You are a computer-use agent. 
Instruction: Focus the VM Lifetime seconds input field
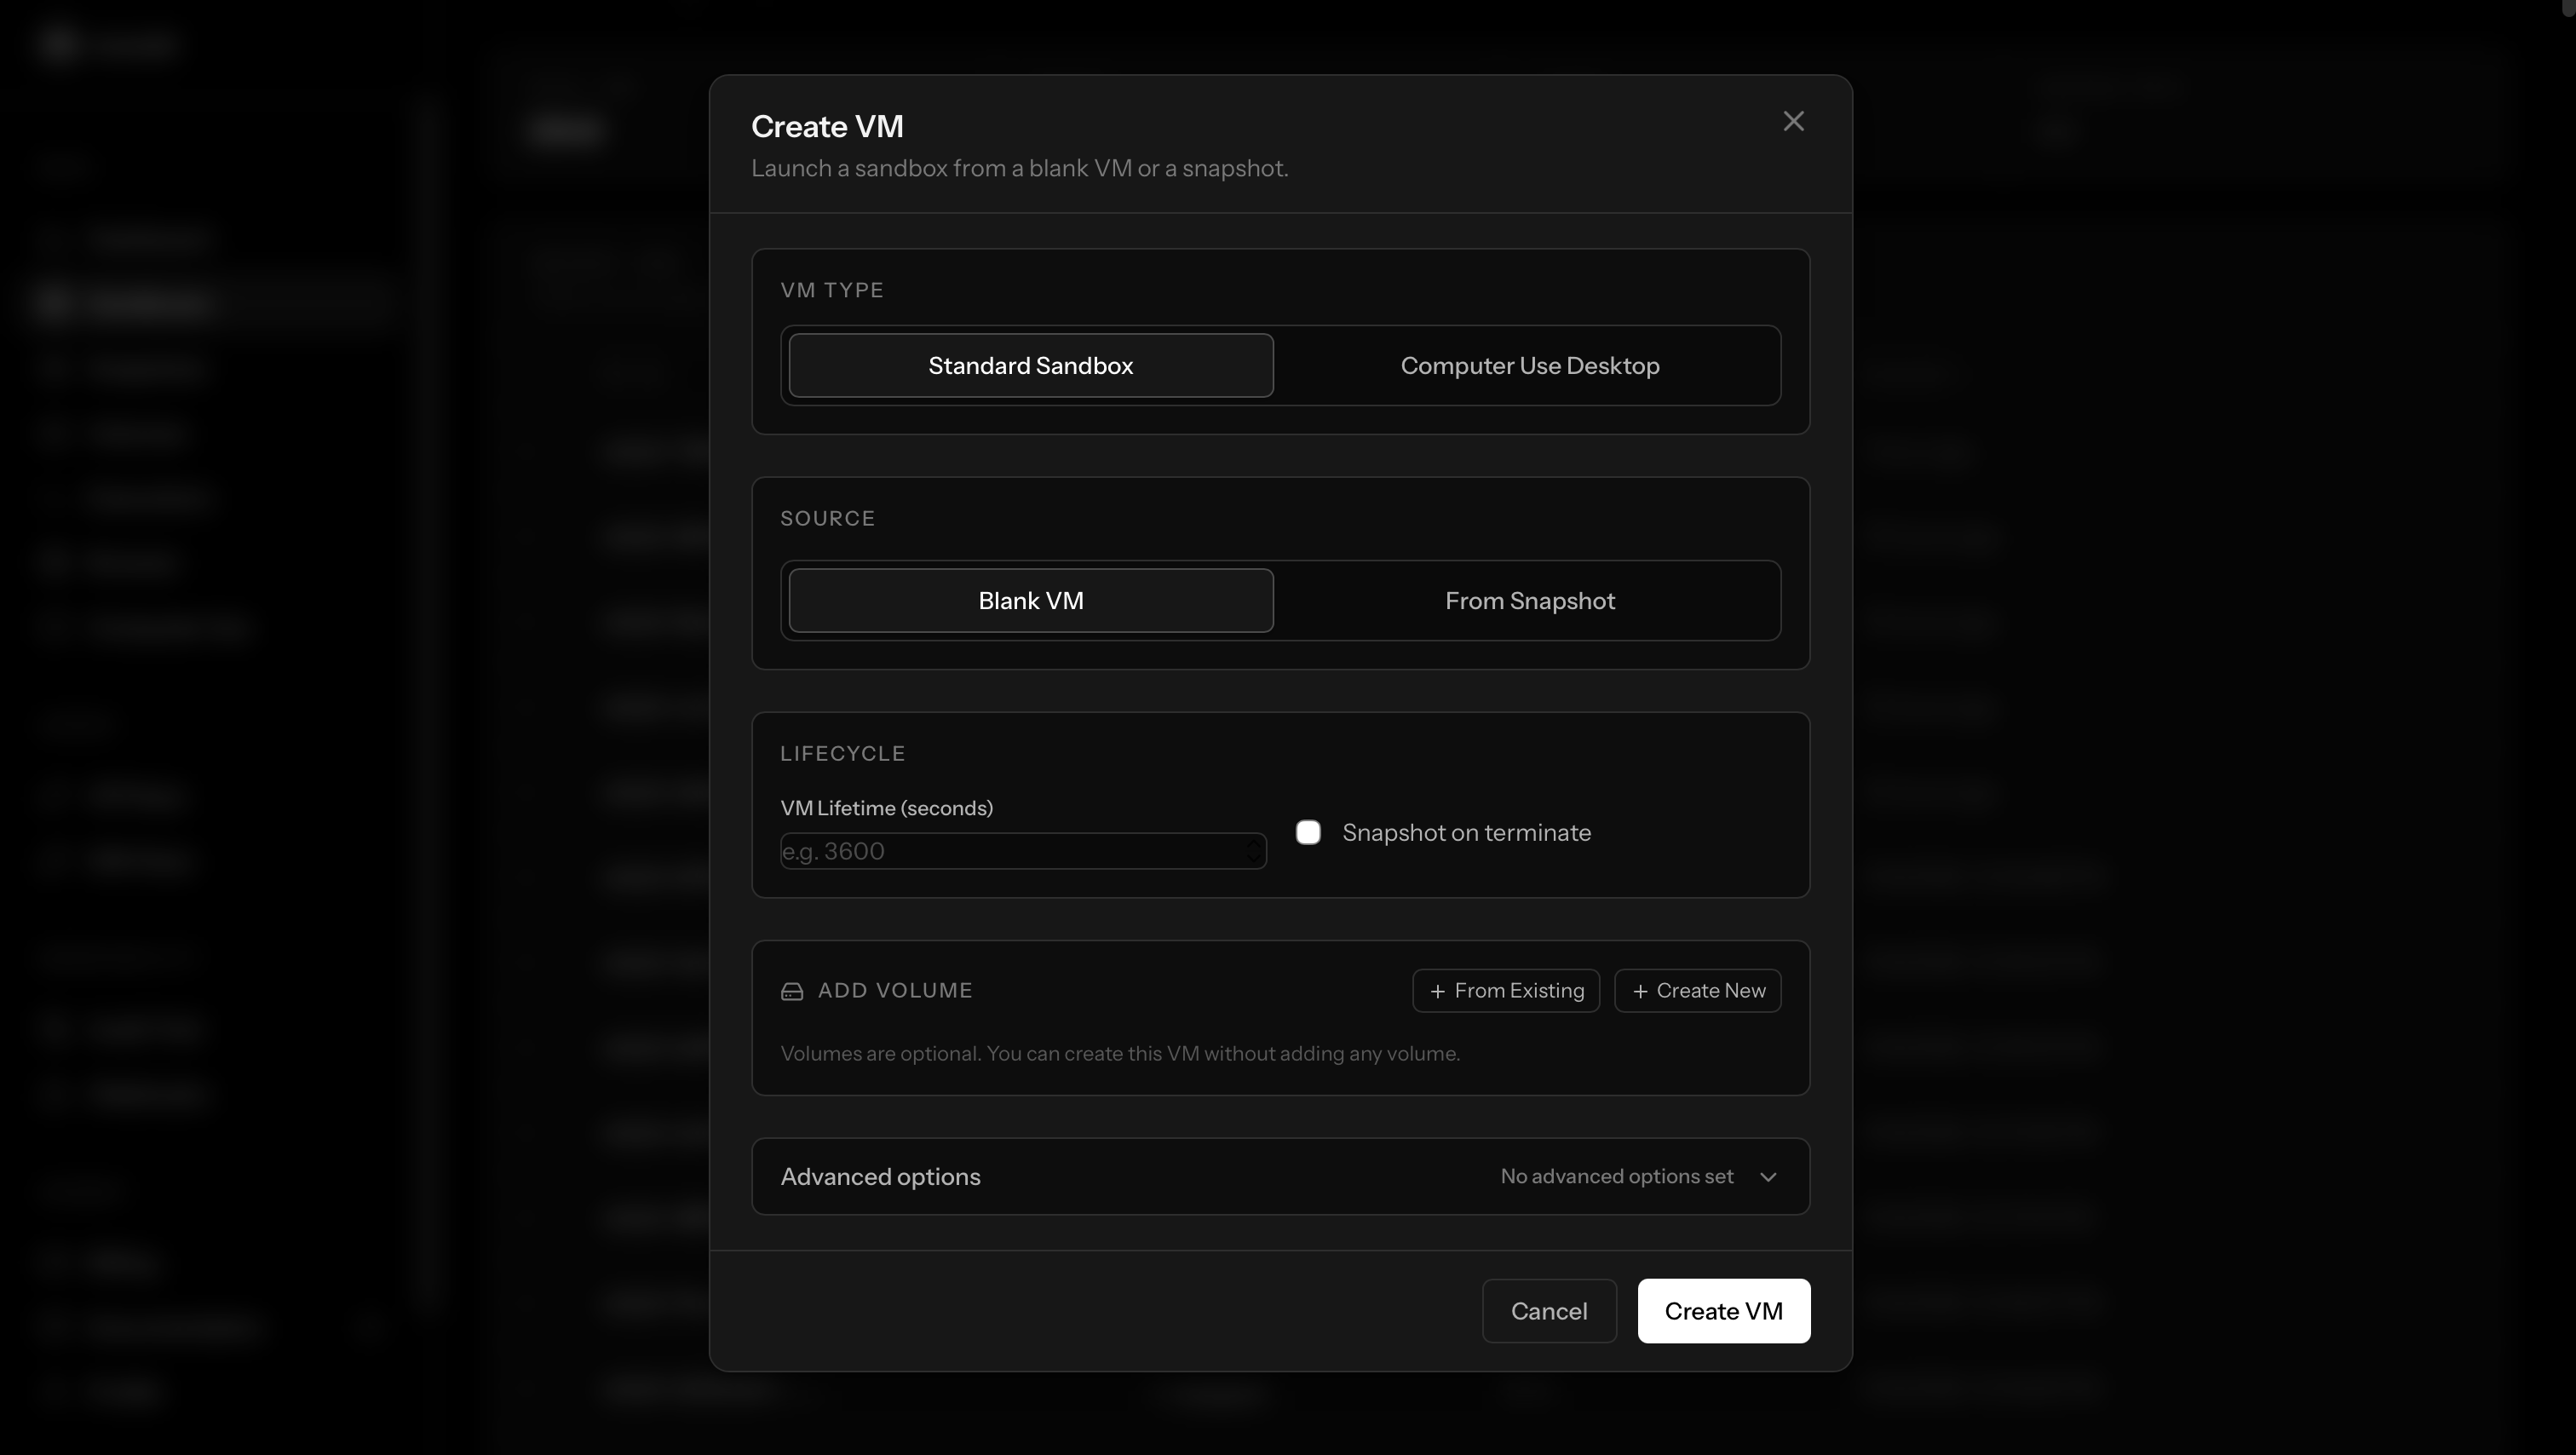[1010, 851]
